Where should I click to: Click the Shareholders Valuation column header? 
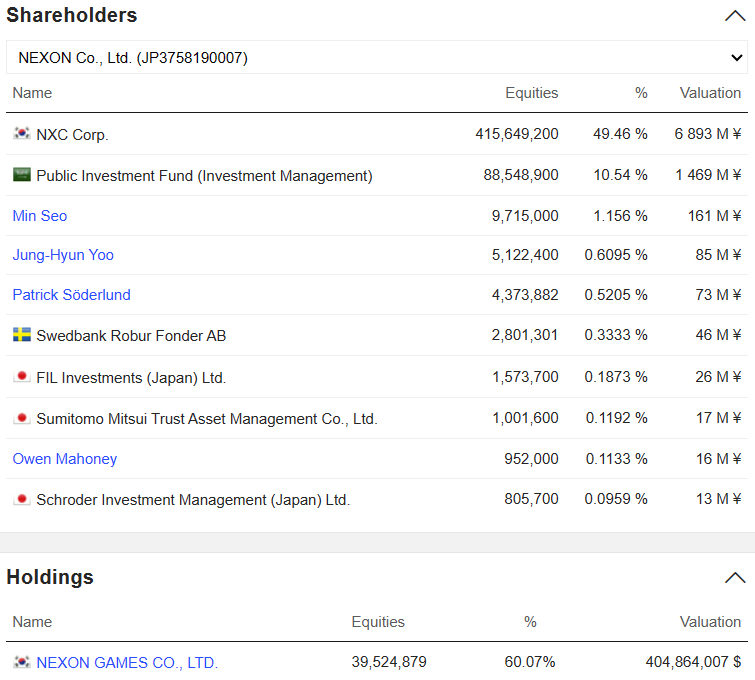pos(710,93)
